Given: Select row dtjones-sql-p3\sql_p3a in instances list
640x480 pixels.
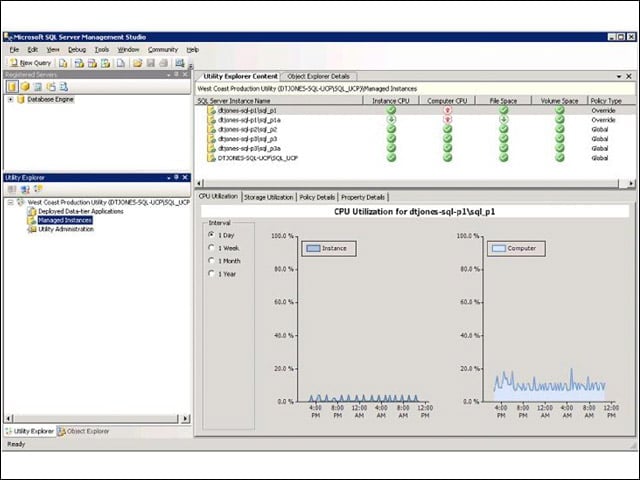Looking at the screenshot, I should 416,148.
